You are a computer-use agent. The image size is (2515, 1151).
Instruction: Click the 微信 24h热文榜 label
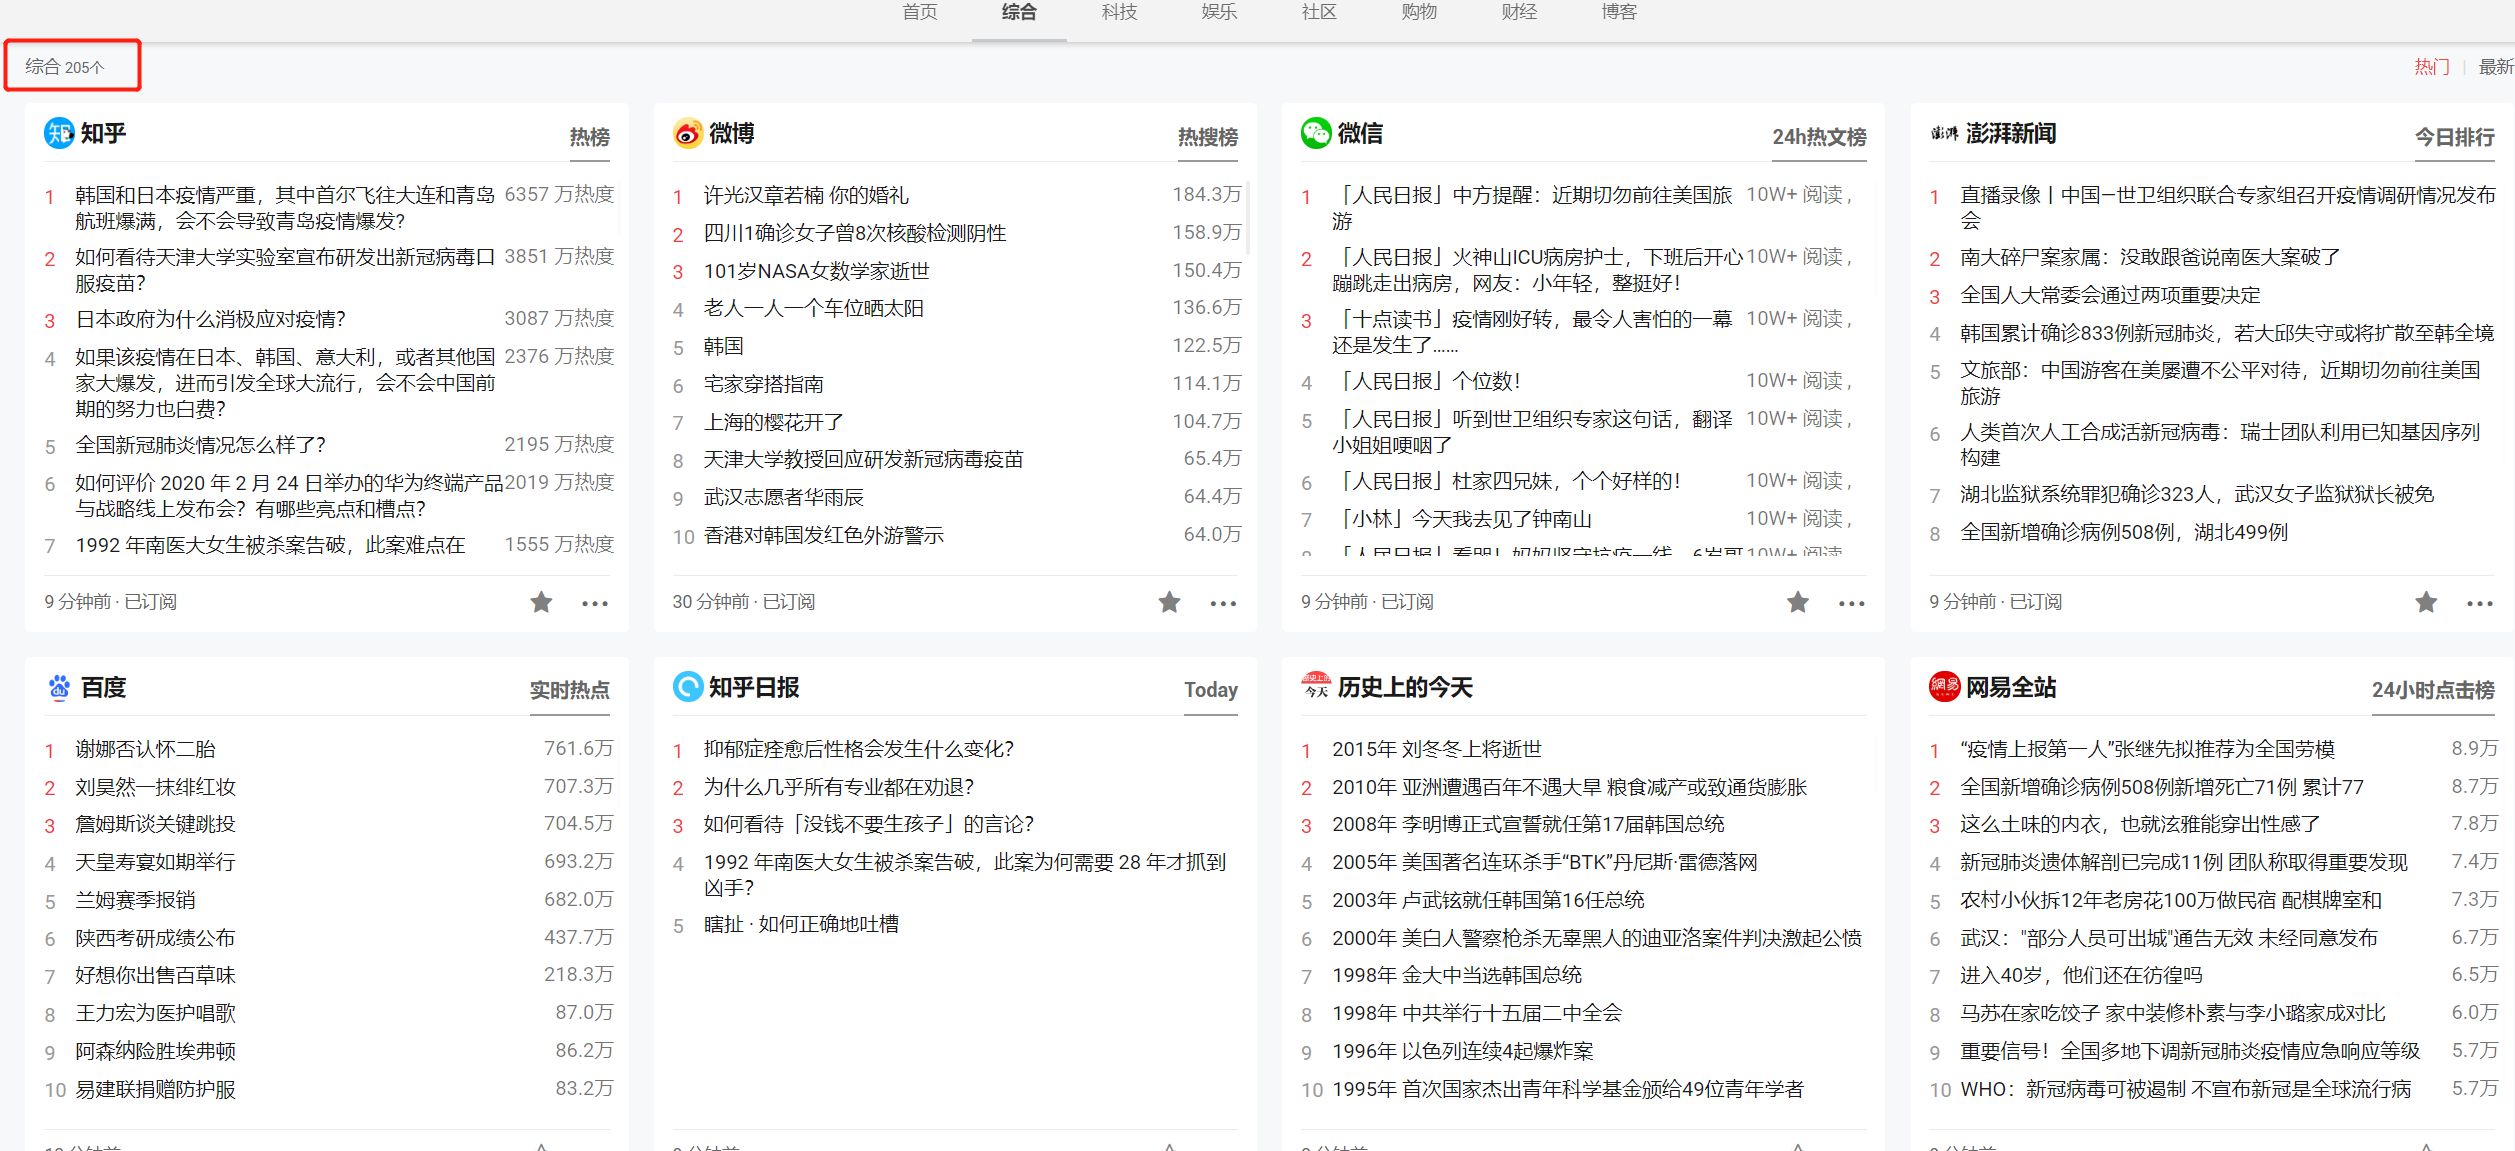(1819, 137)
